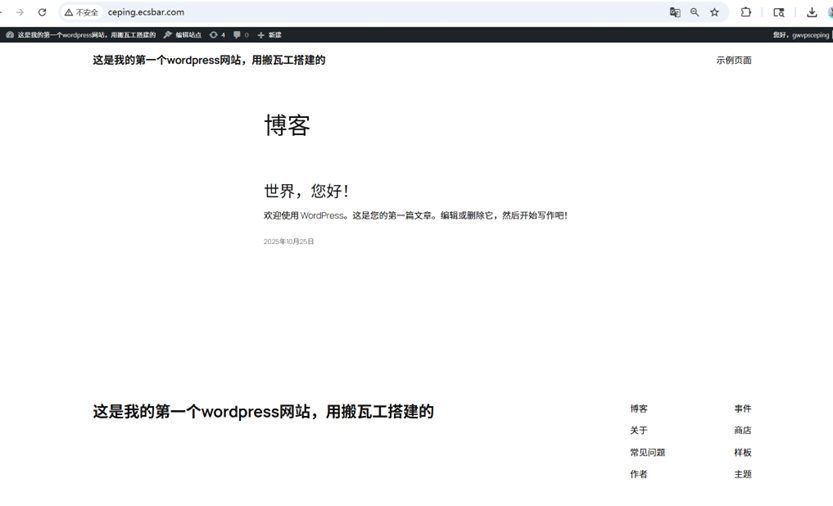The image size is (833, 506).
Task: Open the 您好, gwvpsceping account menu
Action: pos(800,35)
